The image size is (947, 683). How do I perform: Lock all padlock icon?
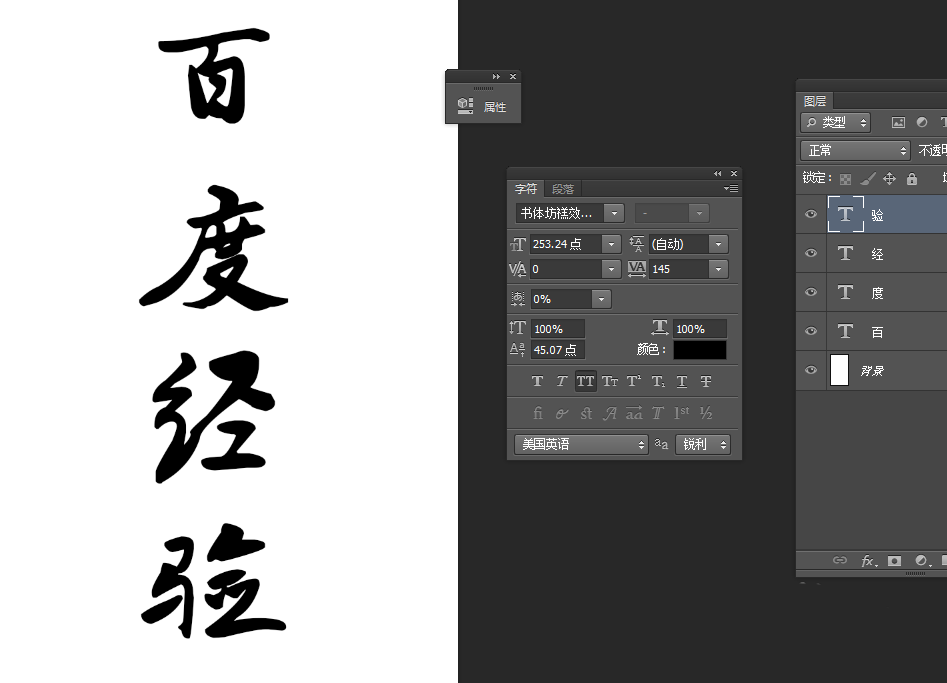coord(912,179)
